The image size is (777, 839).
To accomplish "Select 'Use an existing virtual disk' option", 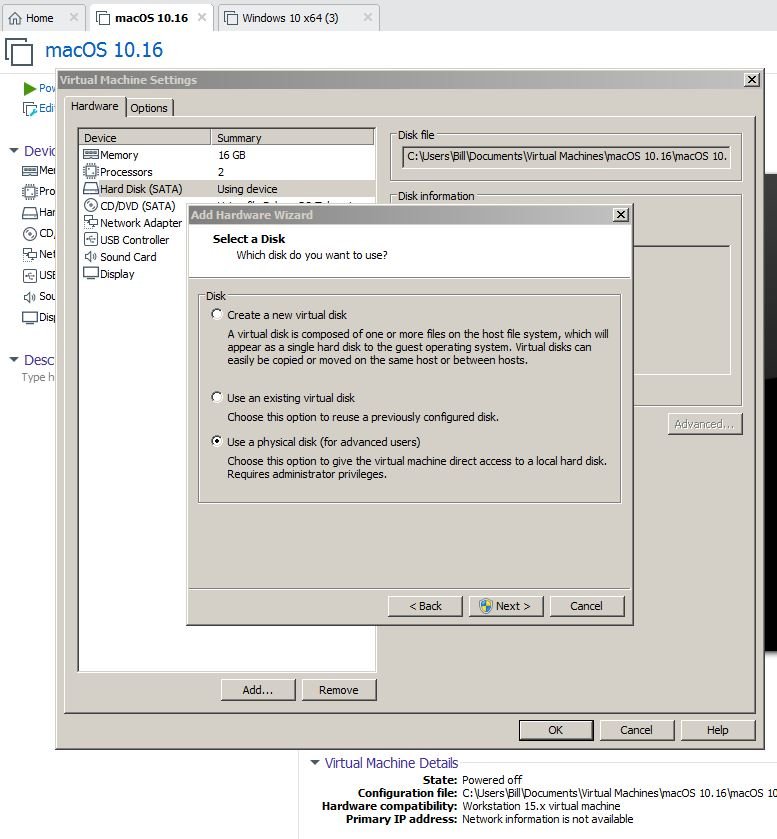I will (x=216, y=397).
